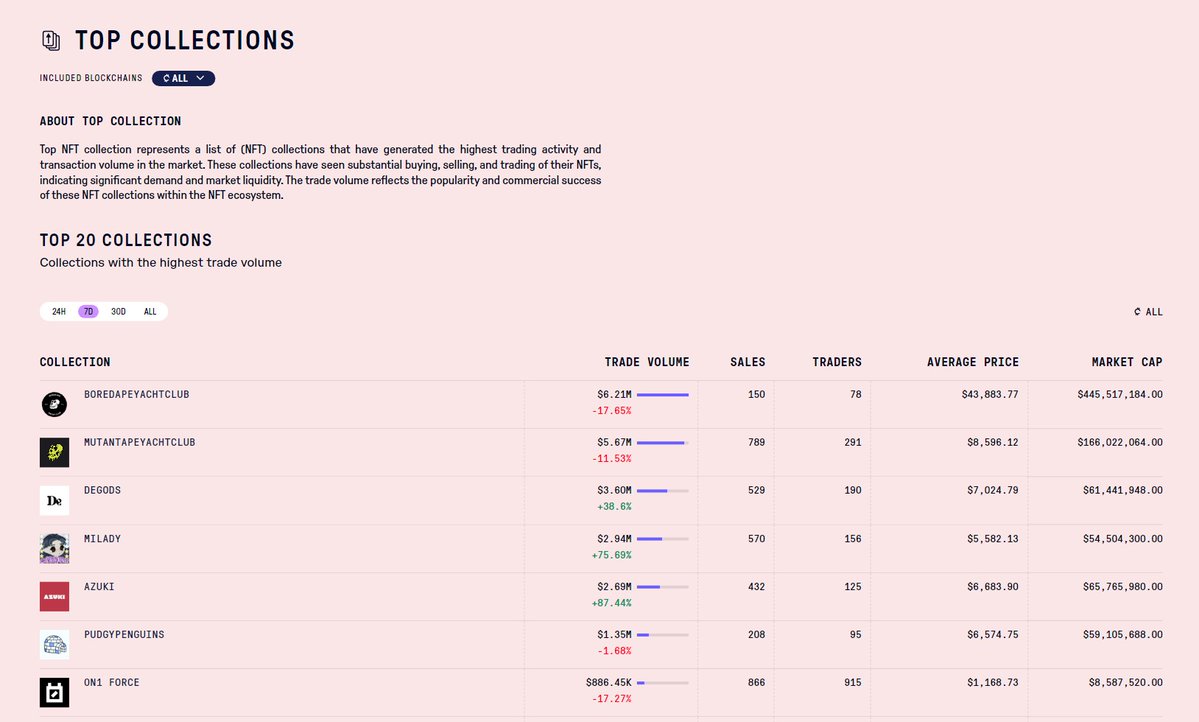The width and height of the screenshot is (1199, 722).
Task: Click the $43,883.77 average price
Action: point(990,395)
